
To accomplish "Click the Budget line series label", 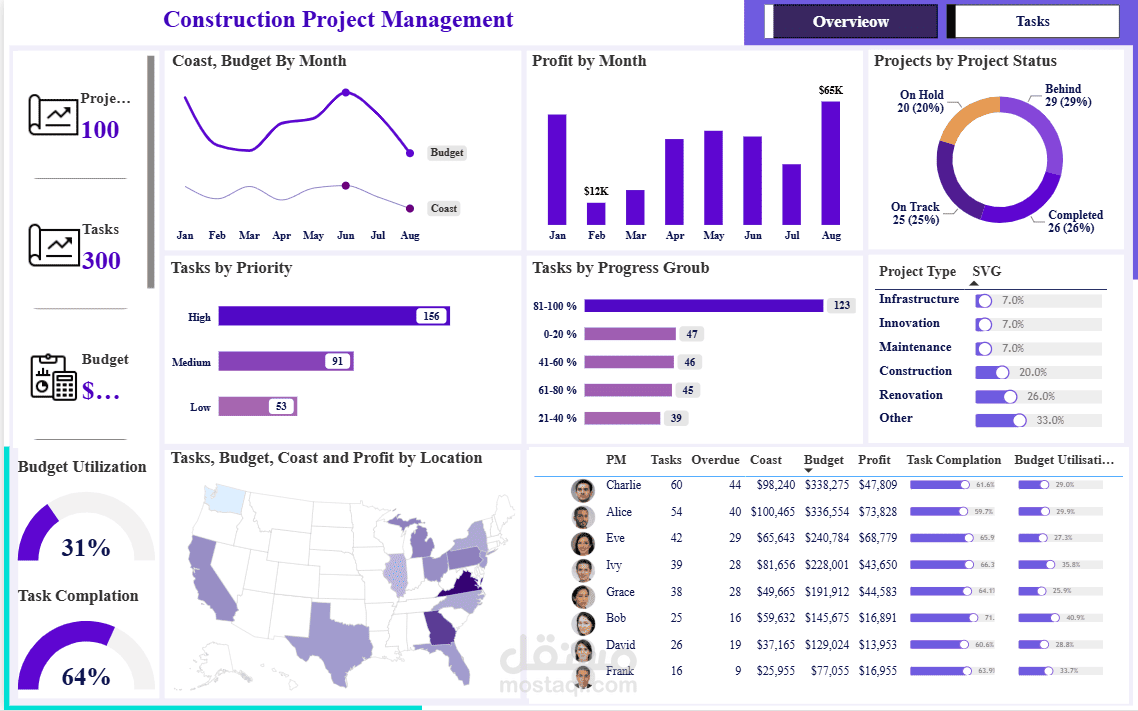I will tap(446, 152).
